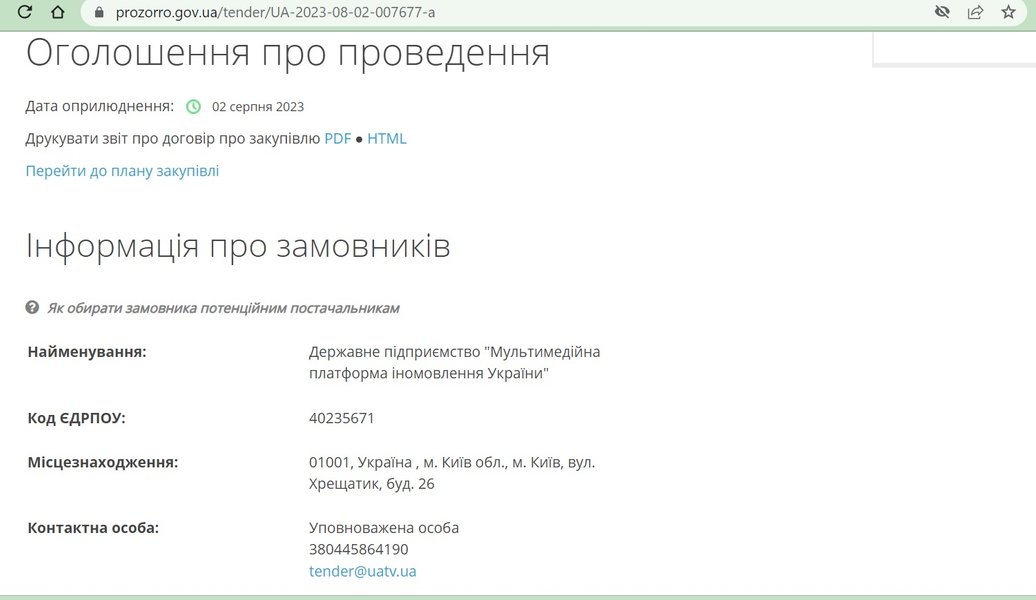Click the 'Оголошення про проведення' heading
The image size is (1036, 600).
click(x=288, y=53)
